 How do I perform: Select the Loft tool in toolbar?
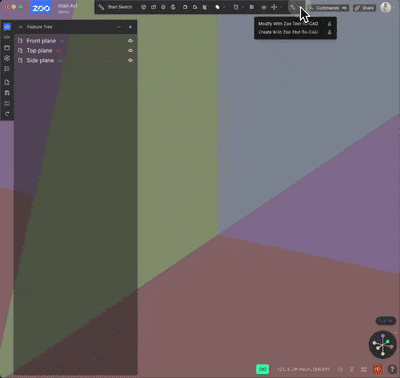point(163,7)
